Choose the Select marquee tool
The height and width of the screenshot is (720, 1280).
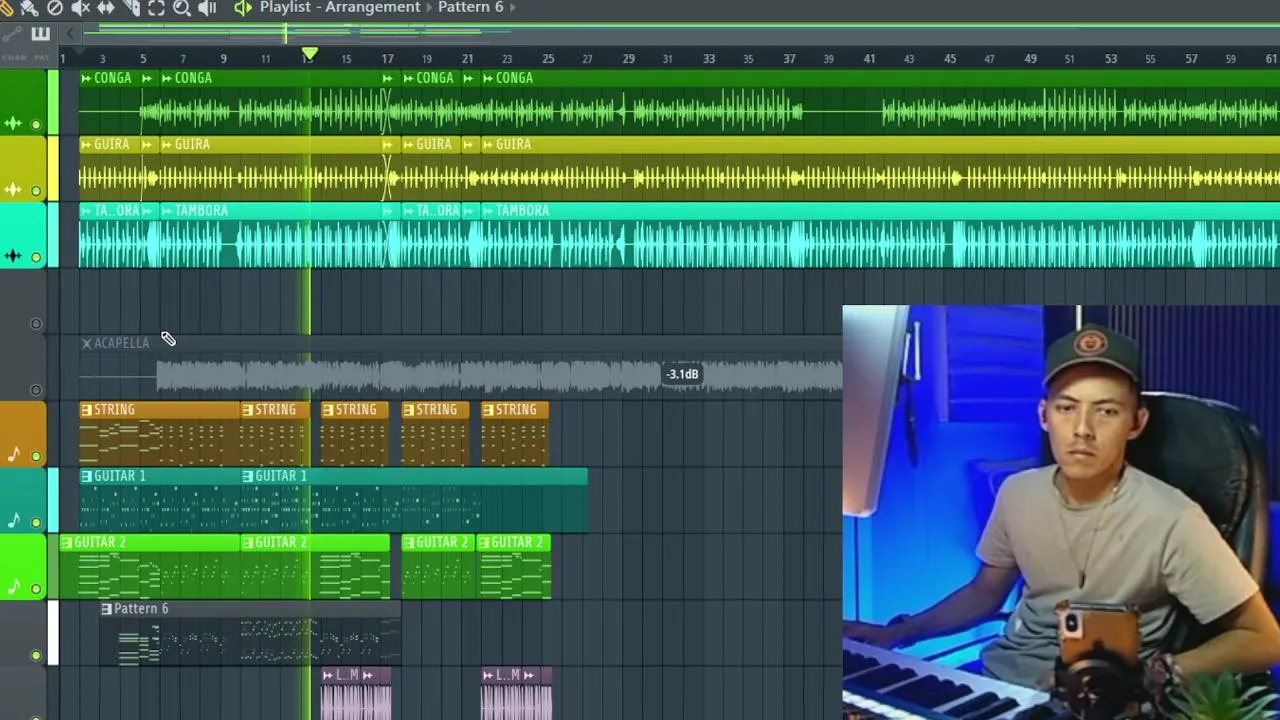156,7
